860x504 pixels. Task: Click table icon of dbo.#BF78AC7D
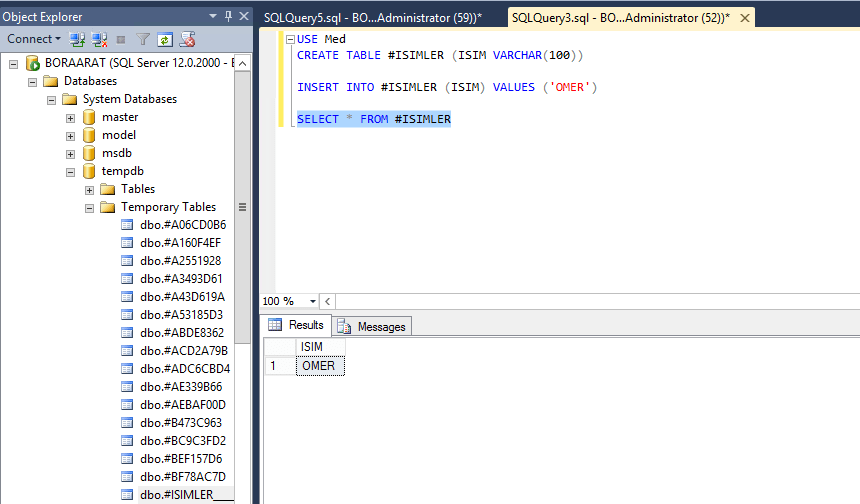pos(127,477)
